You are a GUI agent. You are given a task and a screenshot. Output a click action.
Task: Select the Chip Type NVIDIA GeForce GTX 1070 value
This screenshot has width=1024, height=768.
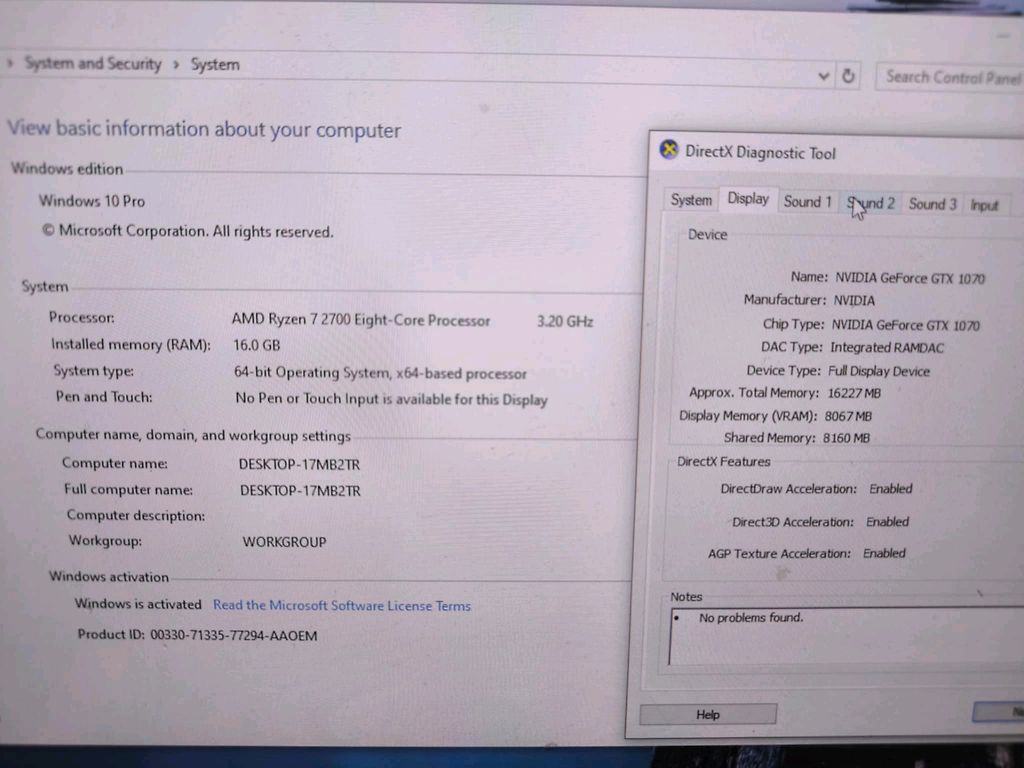pyautogui.click(x=905, y=325)
